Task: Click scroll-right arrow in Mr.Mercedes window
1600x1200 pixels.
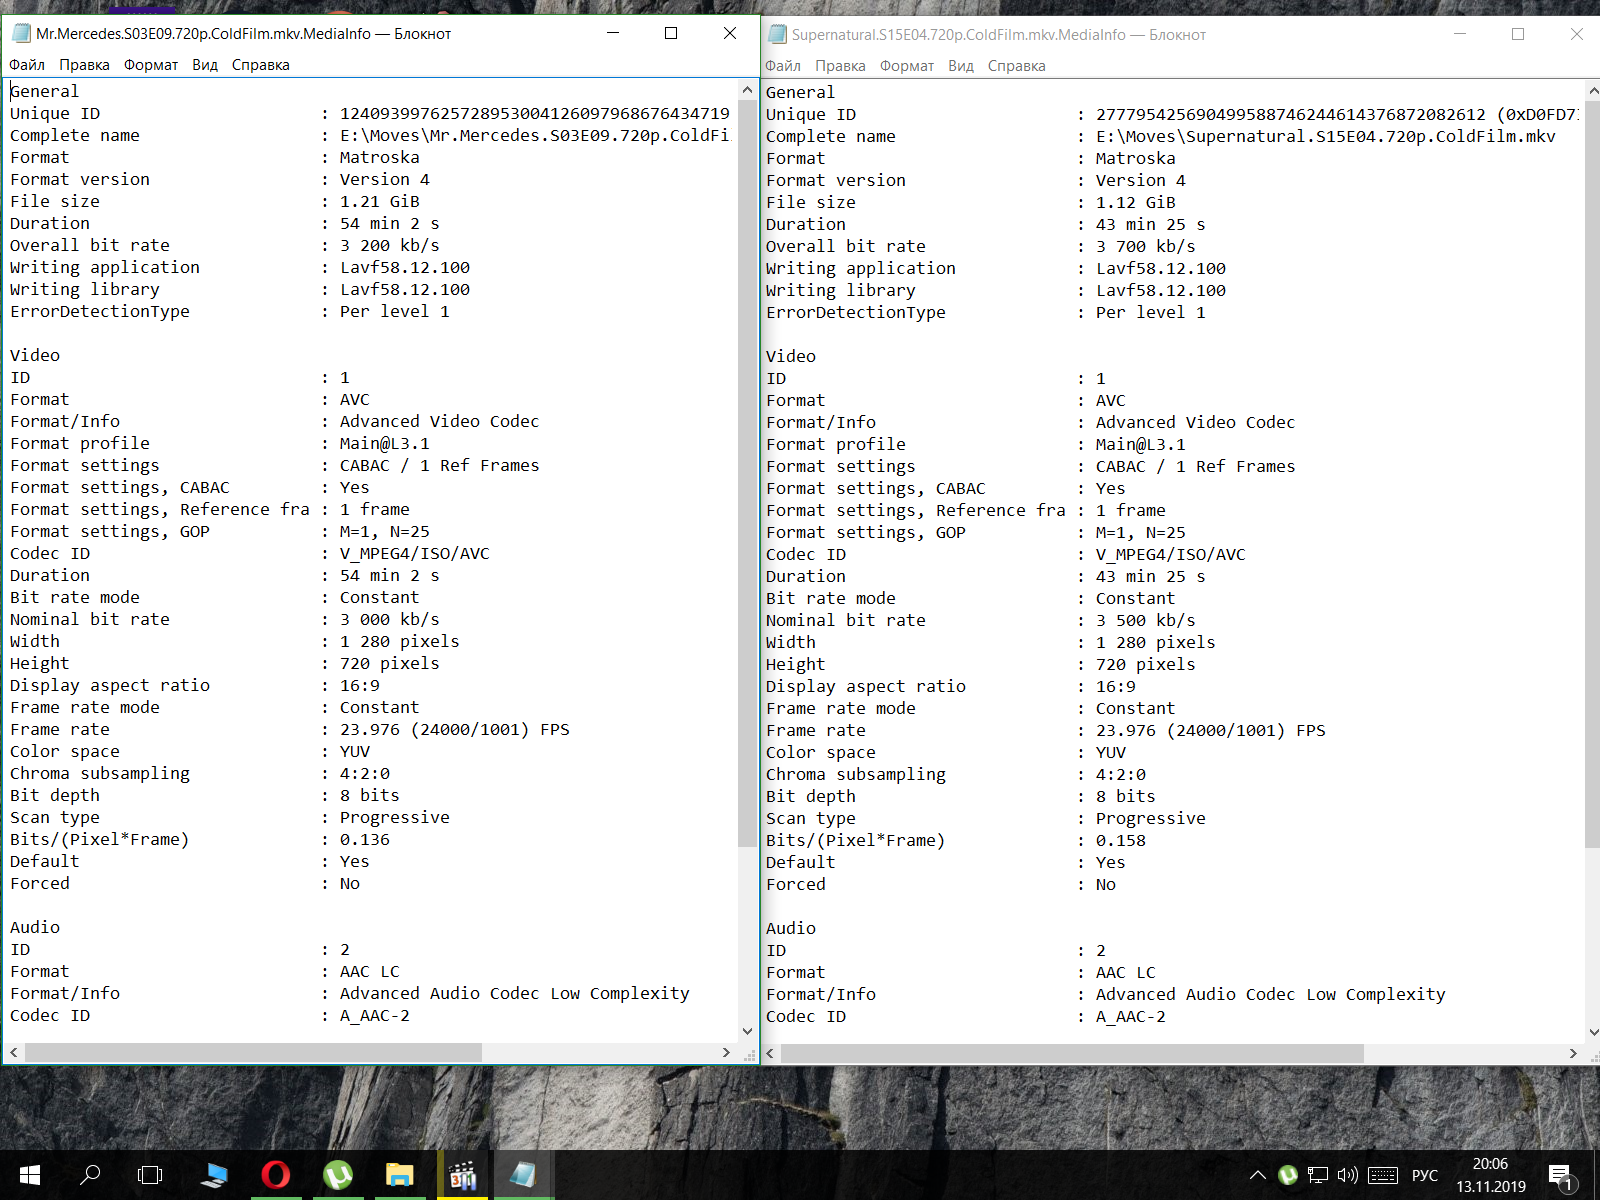Action: point(727,1053)
